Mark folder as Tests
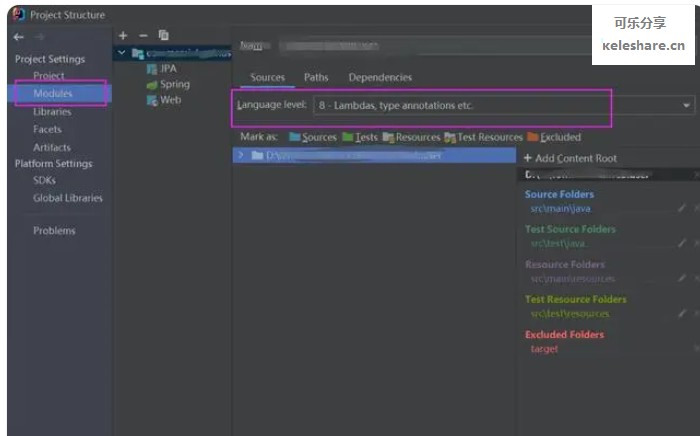 (x=360, y=137)
